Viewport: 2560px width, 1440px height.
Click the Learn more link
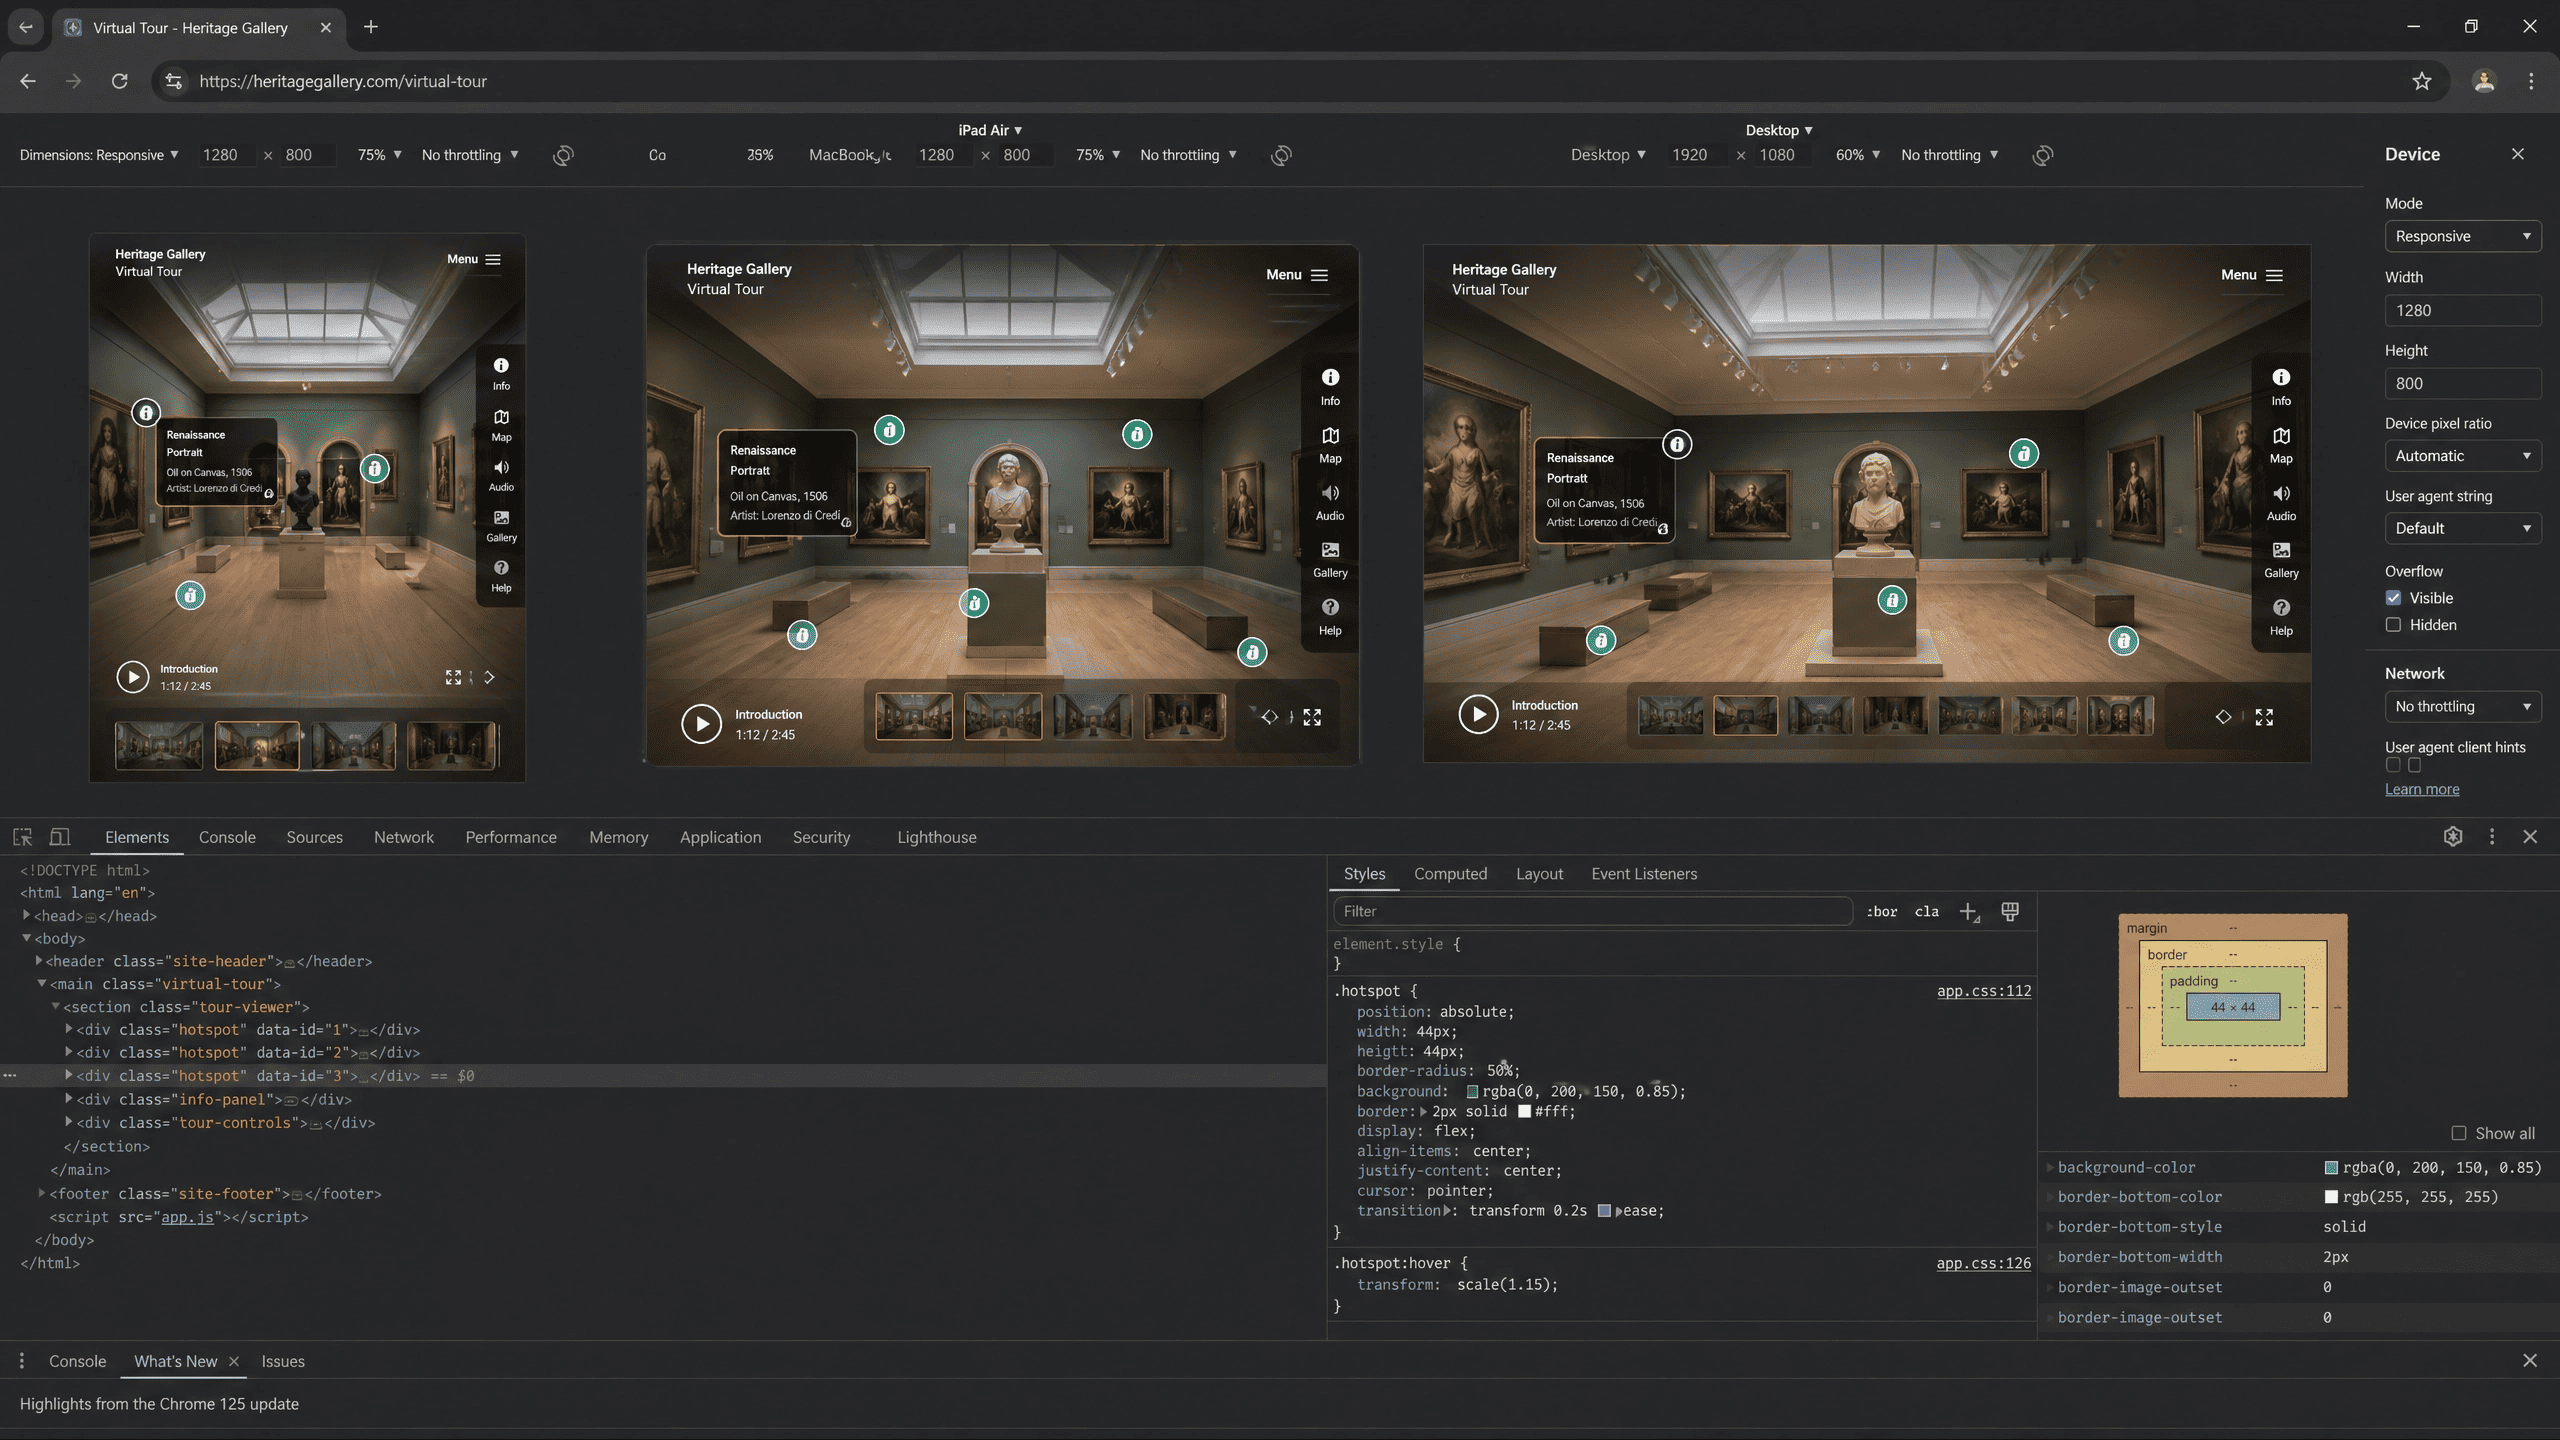point(2422,789)
